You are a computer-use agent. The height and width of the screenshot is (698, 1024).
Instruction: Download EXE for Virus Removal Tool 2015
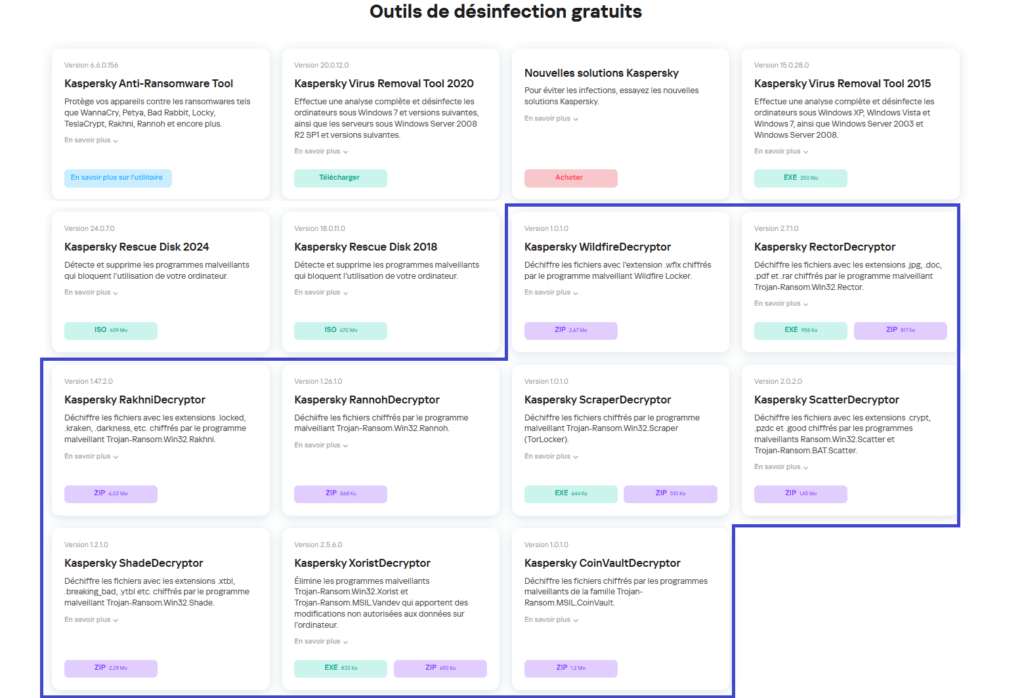coord(801,178)
